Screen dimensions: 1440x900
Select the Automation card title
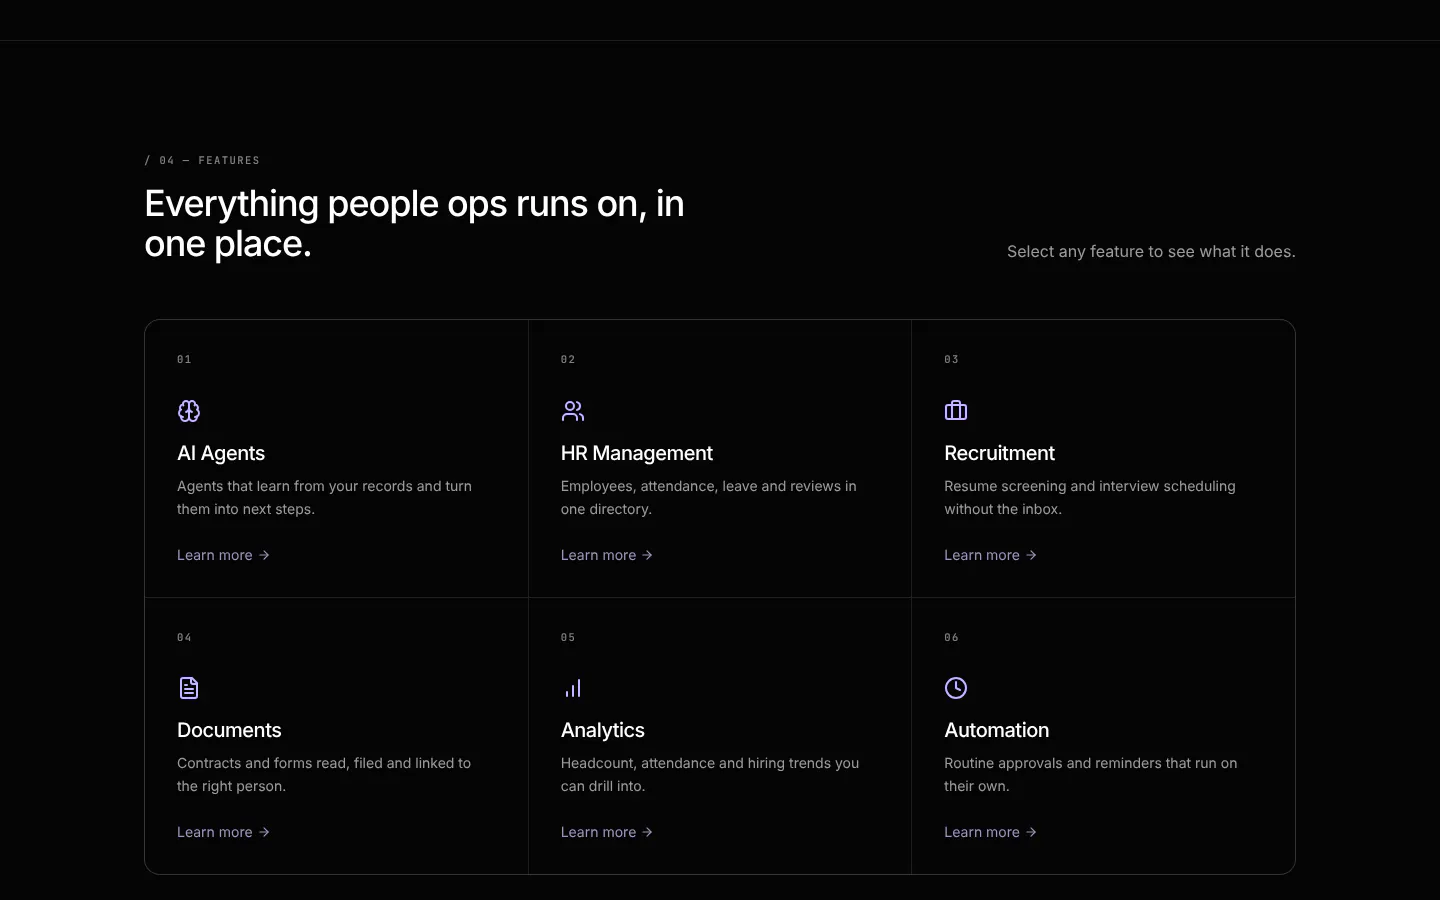[997, 730]
